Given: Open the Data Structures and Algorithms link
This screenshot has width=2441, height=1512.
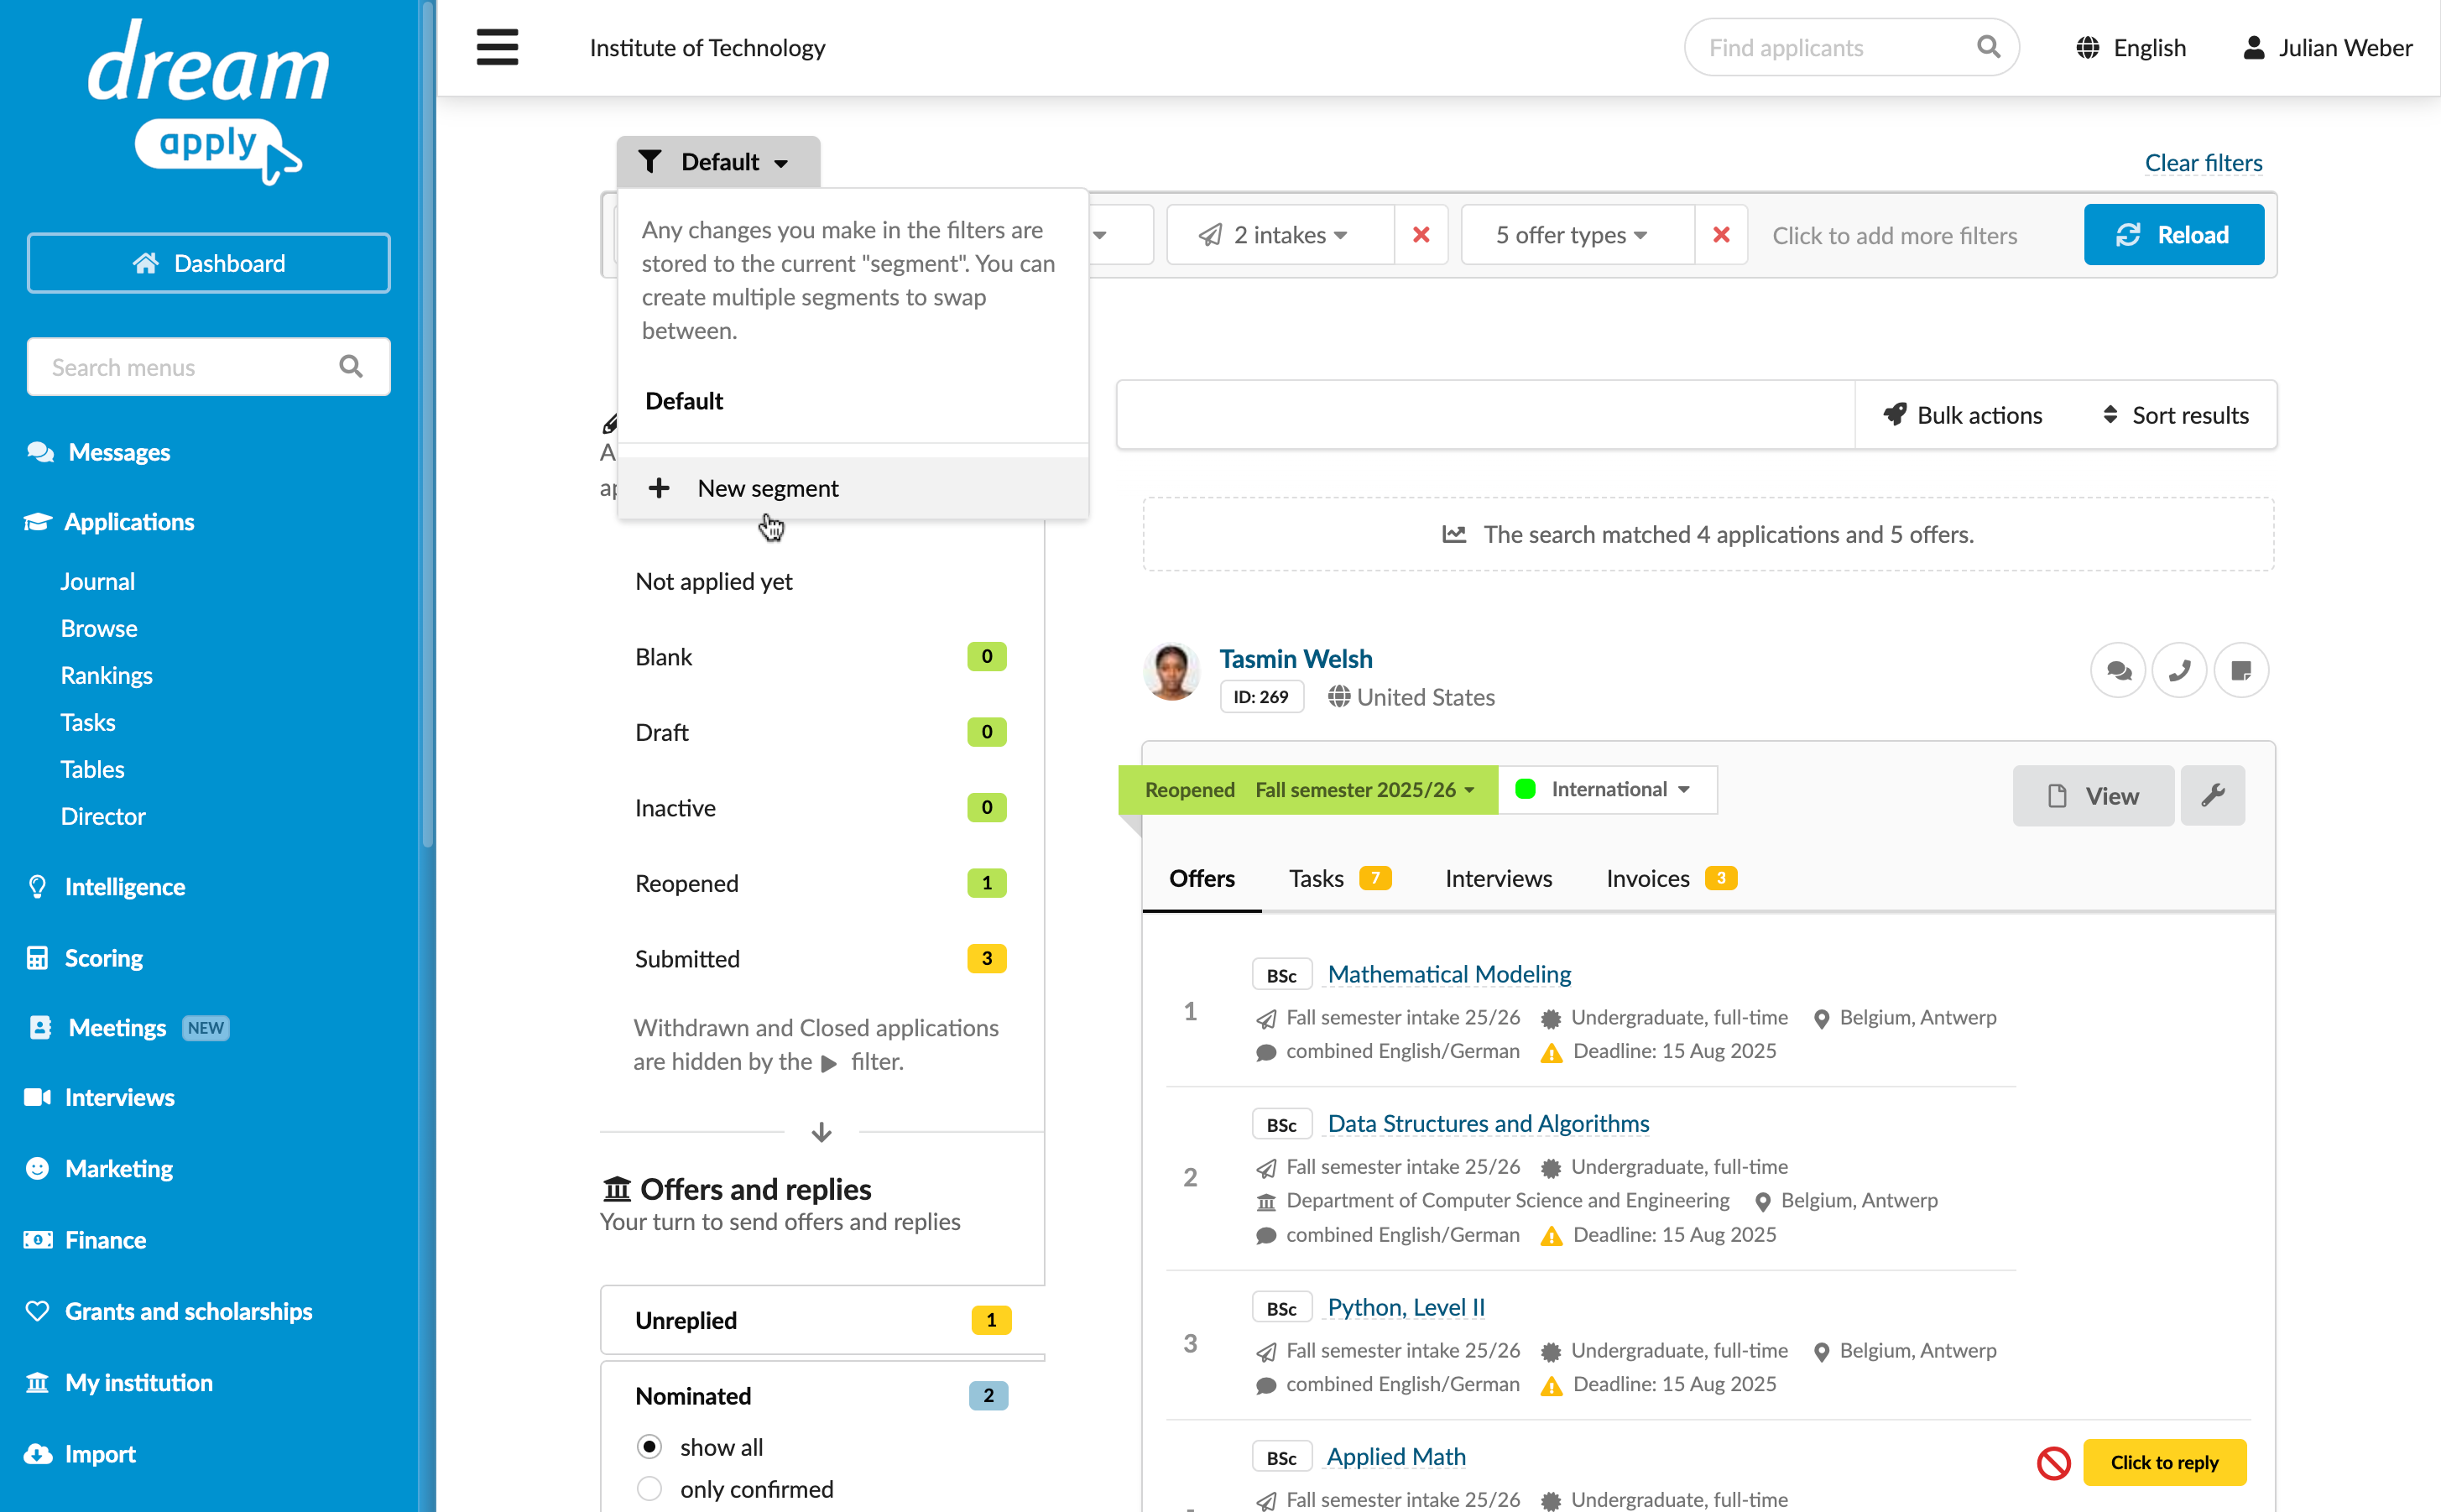Looking at the screenshot, I should tap(1488, 1123).
